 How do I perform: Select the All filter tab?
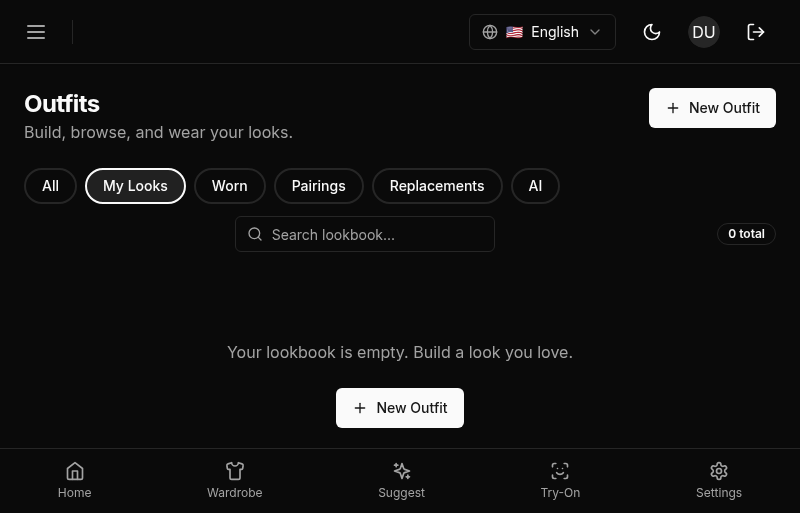coord(50,186)
